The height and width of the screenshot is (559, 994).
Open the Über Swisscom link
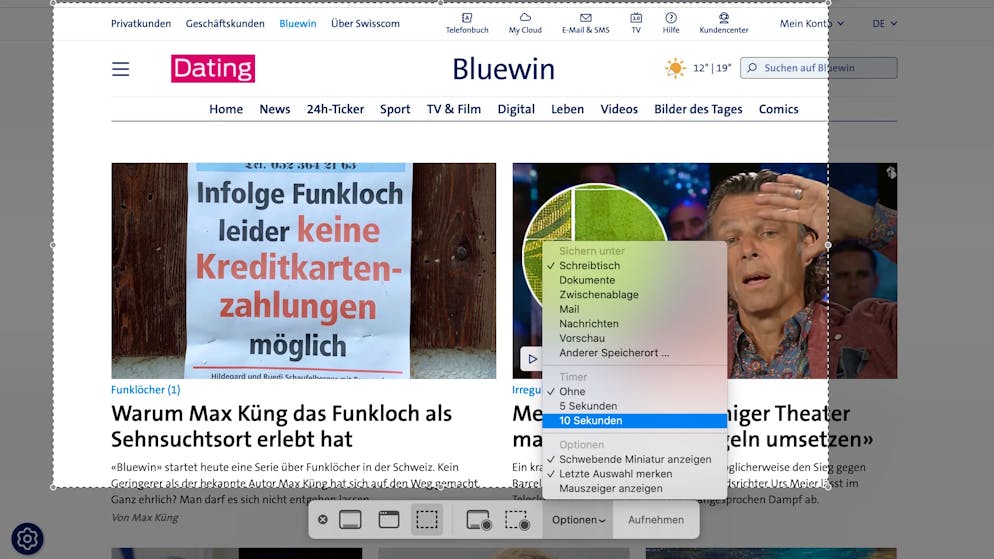coord(365,23)
